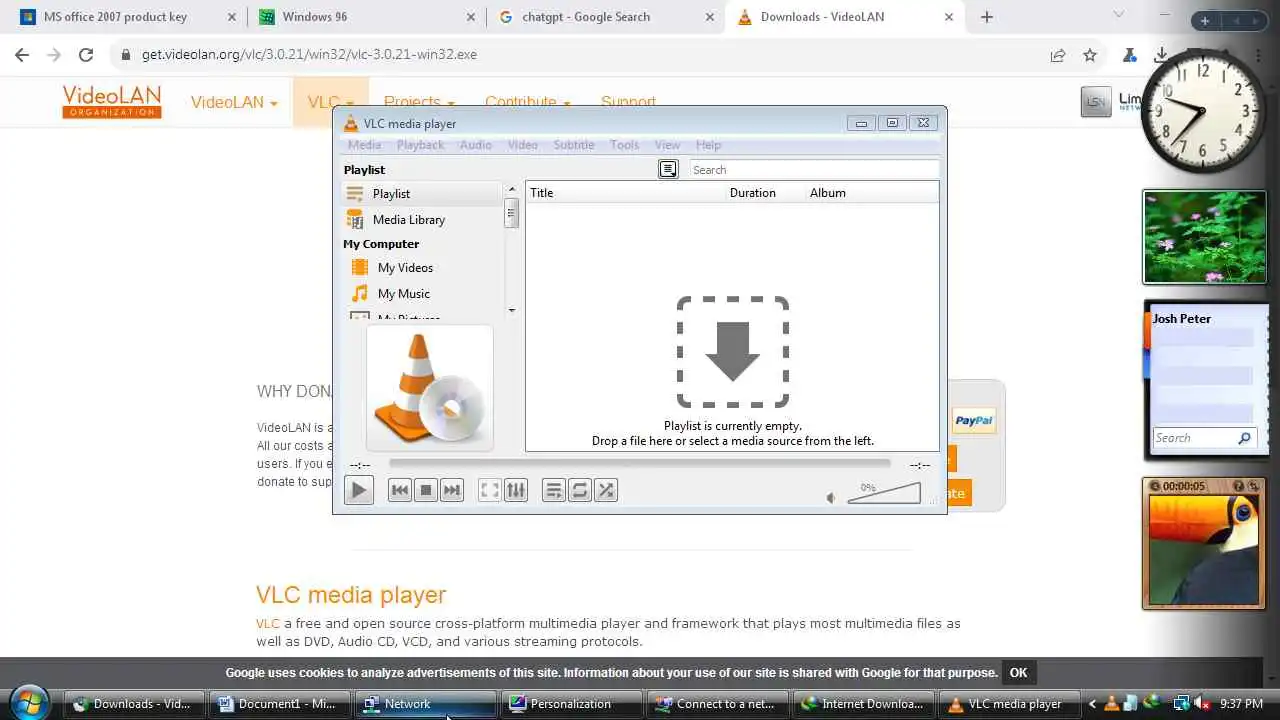
Task: Switch to Internet Download taskbar button
Action: 863,704
